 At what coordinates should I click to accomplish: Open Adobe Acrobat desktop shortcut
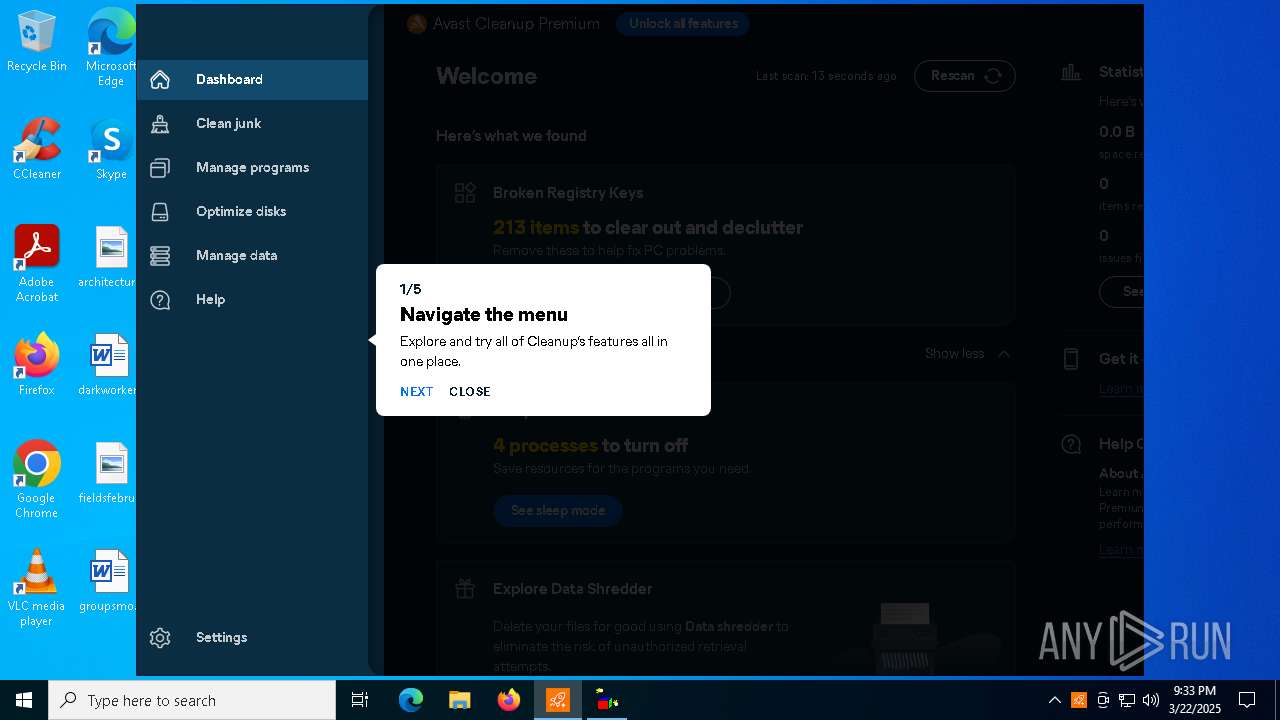37,264
